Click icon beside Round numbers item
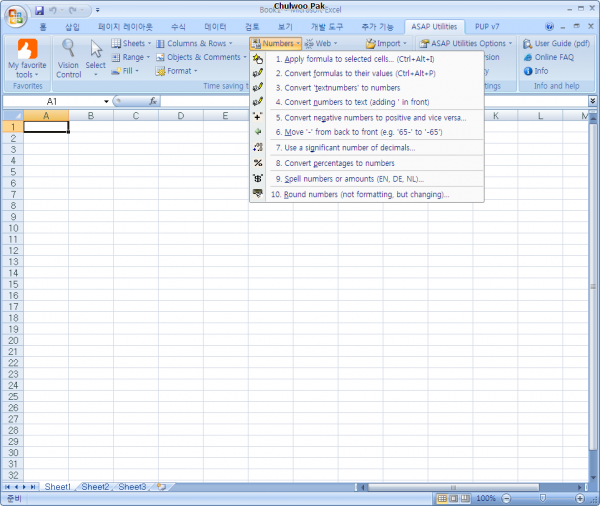 point(258,194)
